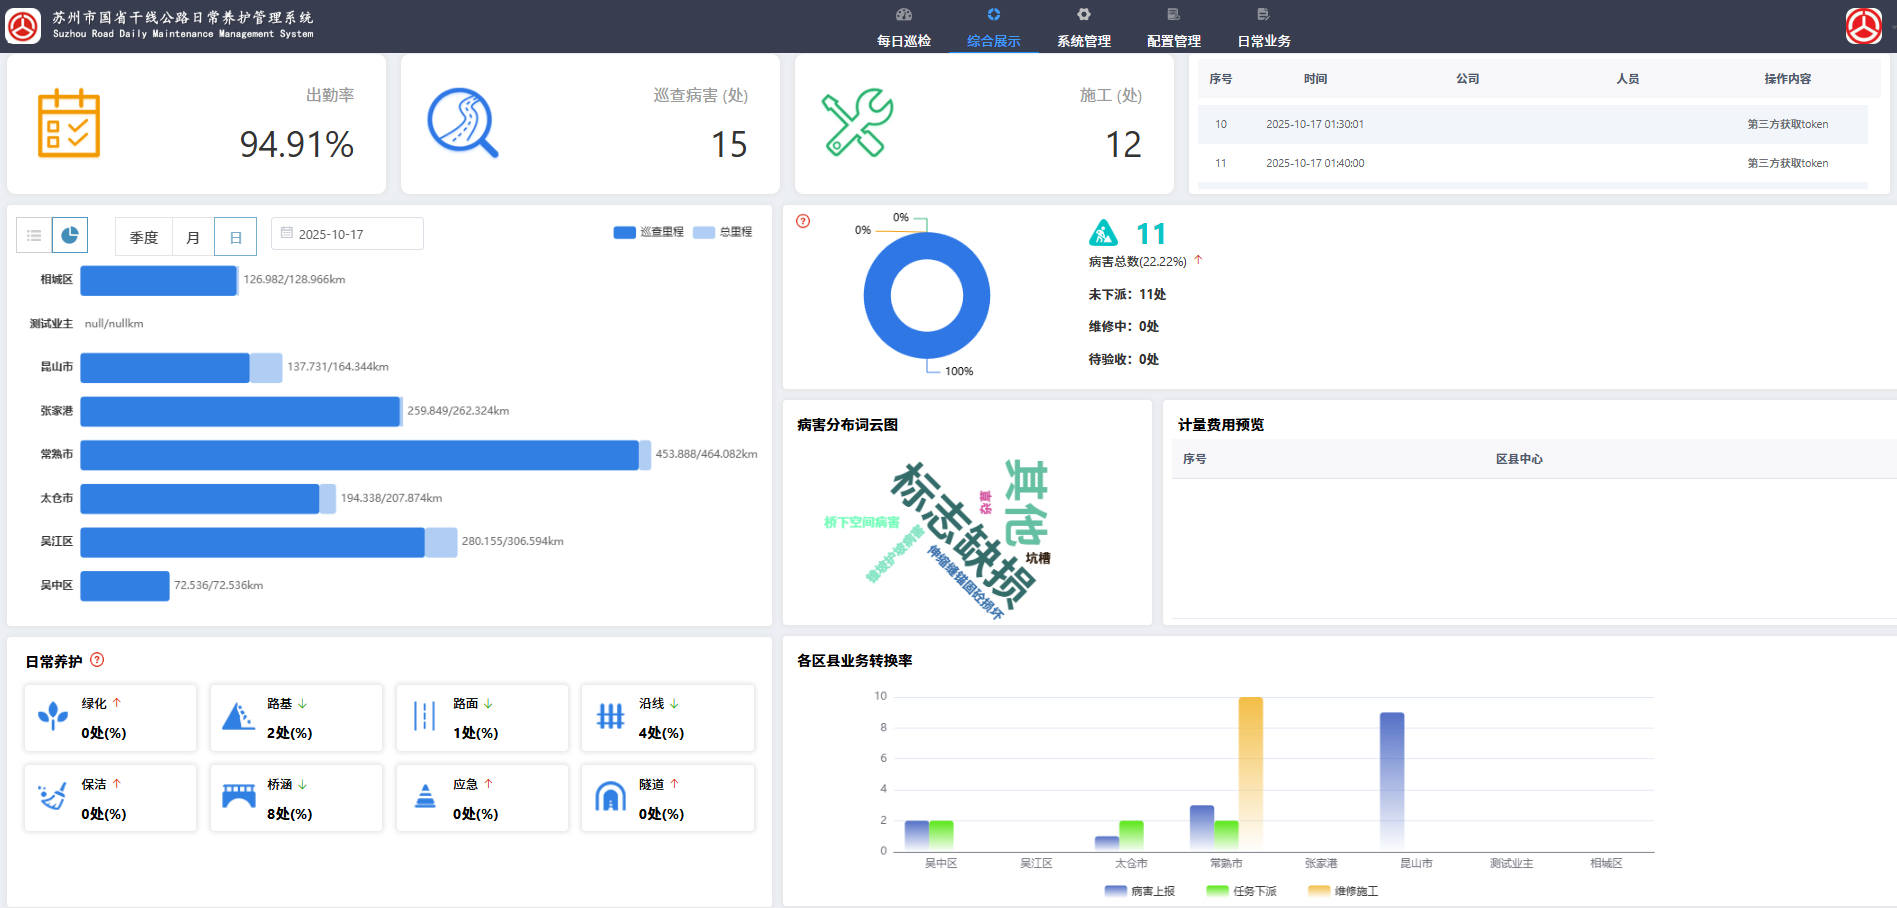The image size is (1897, 908).
Task: Click 常熟市 blue mileage bar
Action: pos(359,455)
